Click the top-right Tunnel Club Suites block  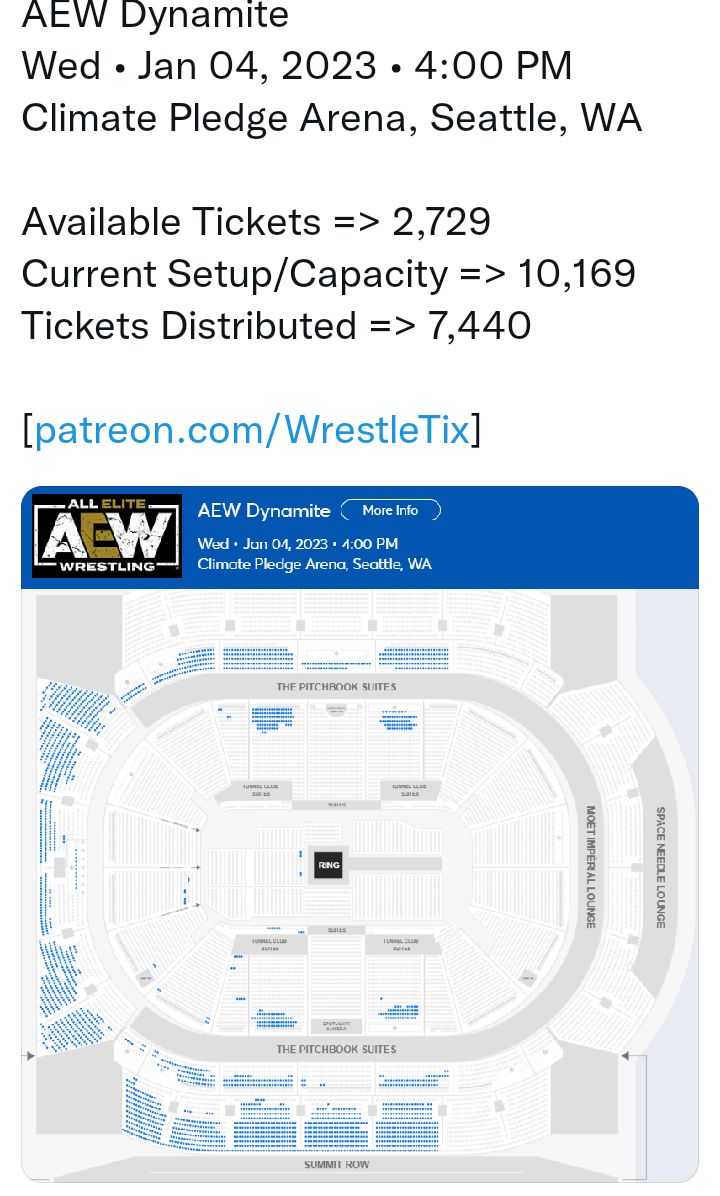coord(410,790)
